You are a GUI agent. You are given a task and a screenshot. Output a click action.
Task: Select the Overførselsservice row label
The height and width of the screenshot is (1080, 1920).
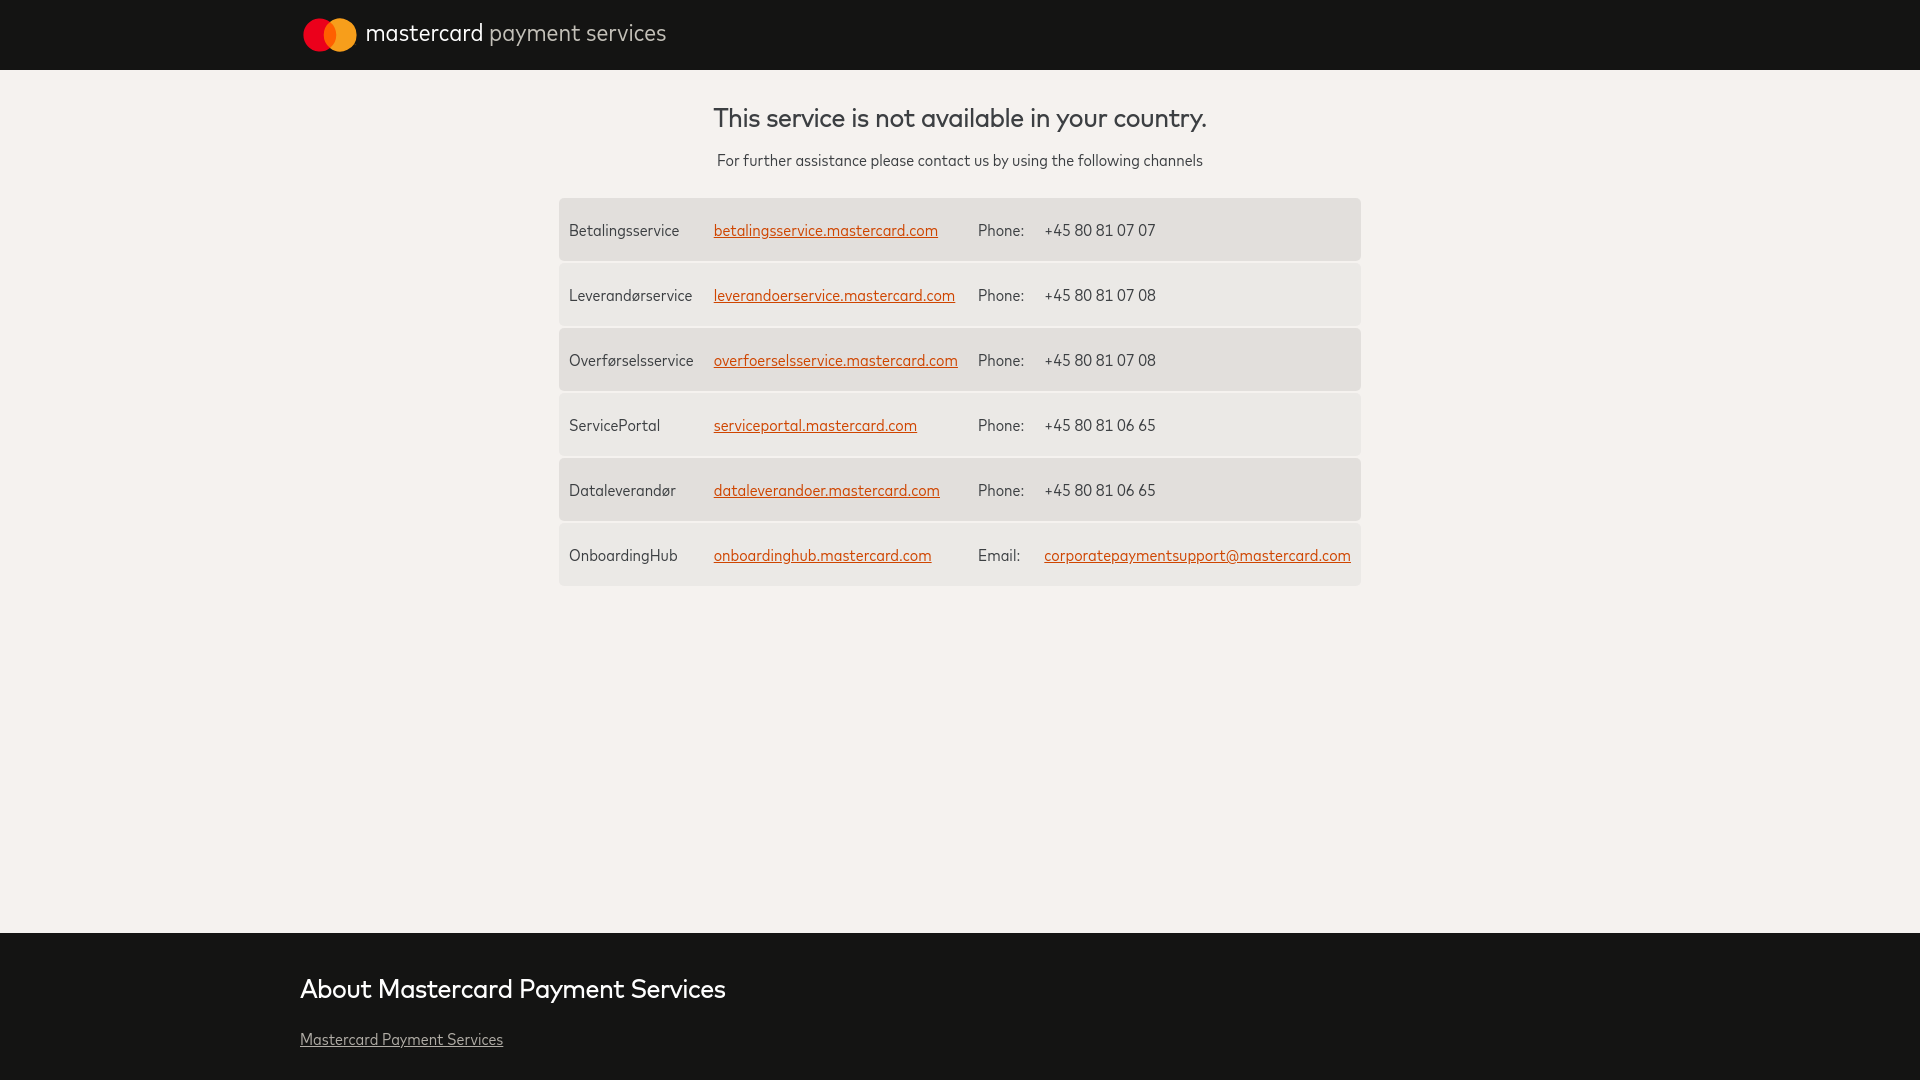(631, 360)
